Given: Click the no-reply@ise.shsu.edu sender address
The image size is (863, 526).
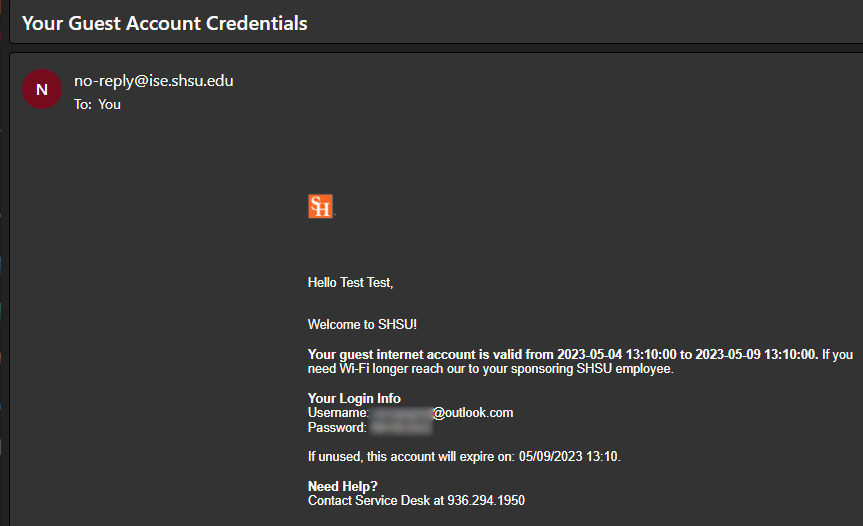Looking at the screenshot, I should click(x=154, y=81).
